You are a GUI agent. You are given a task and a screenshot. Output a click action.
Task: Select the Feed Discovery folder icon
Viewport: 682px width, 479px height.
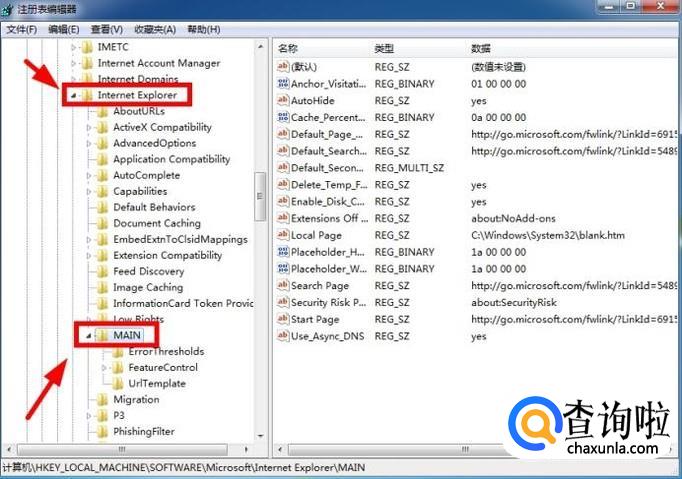pyautogui.click(x=103, y=271)
